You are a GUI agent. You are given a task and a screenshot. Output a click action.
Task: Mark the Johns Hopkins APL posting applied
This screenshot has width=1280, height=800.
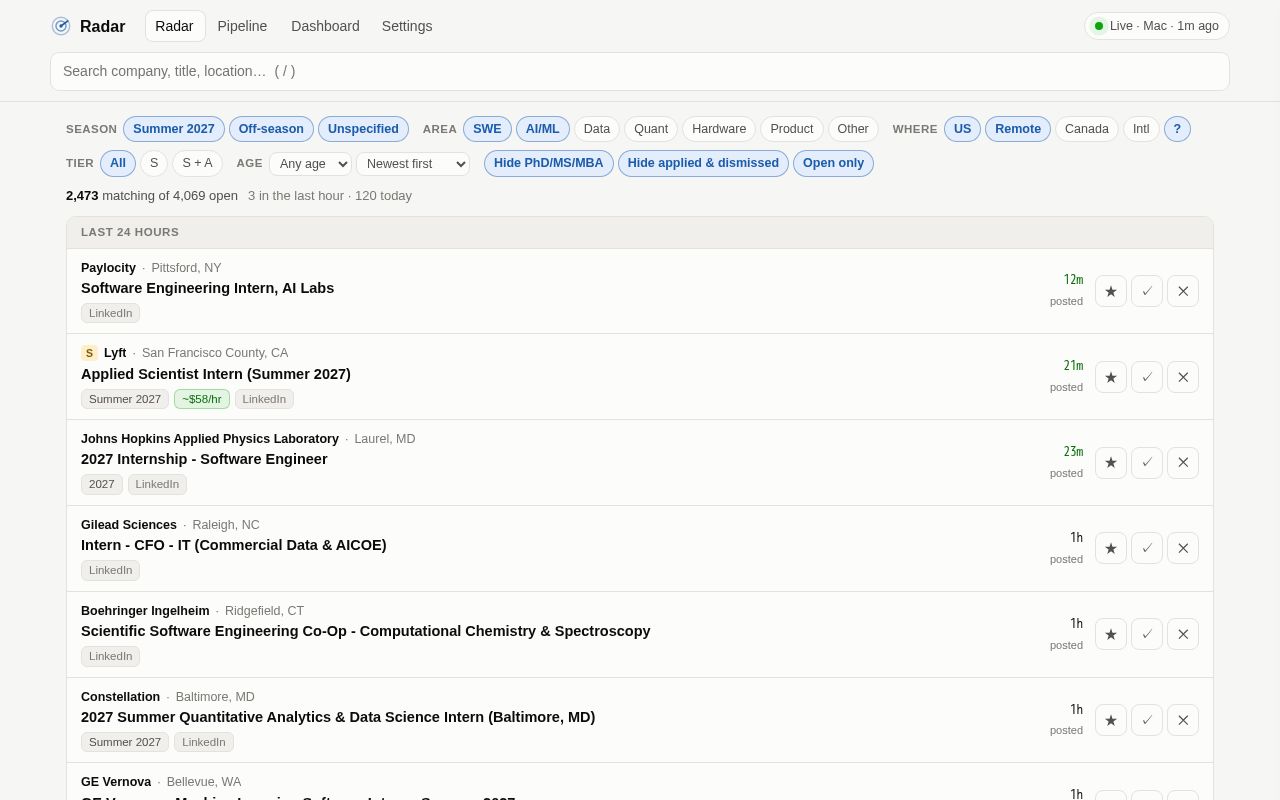click(1147, 463)
